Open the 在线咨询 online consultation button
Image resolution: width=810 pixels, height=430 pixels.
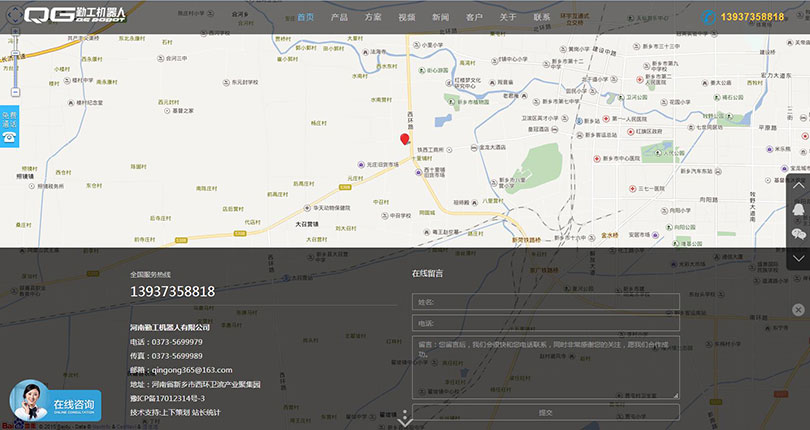tap(56, 403)
